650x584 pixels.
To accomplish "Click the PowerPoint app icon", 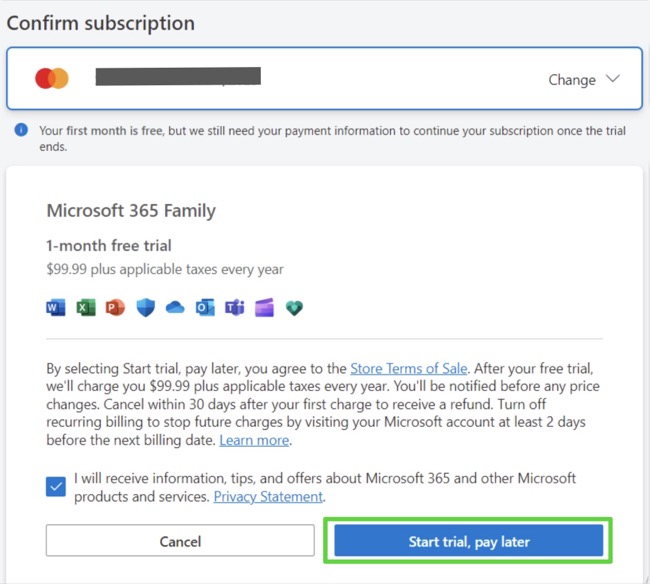I will click(115, 308).
